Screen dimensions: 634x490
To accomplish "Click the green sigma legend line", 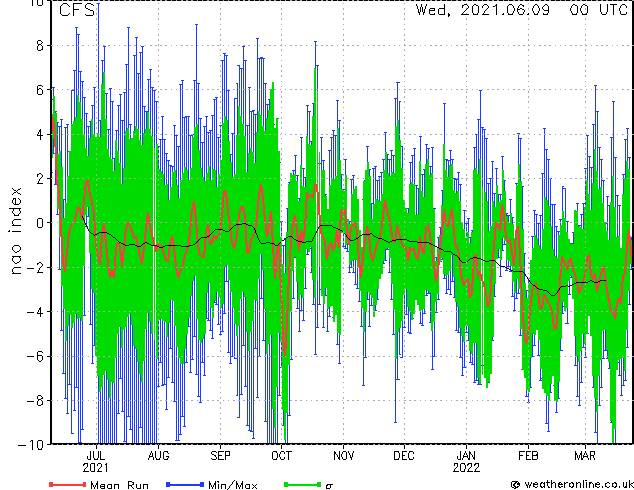I will pos(302,484).
